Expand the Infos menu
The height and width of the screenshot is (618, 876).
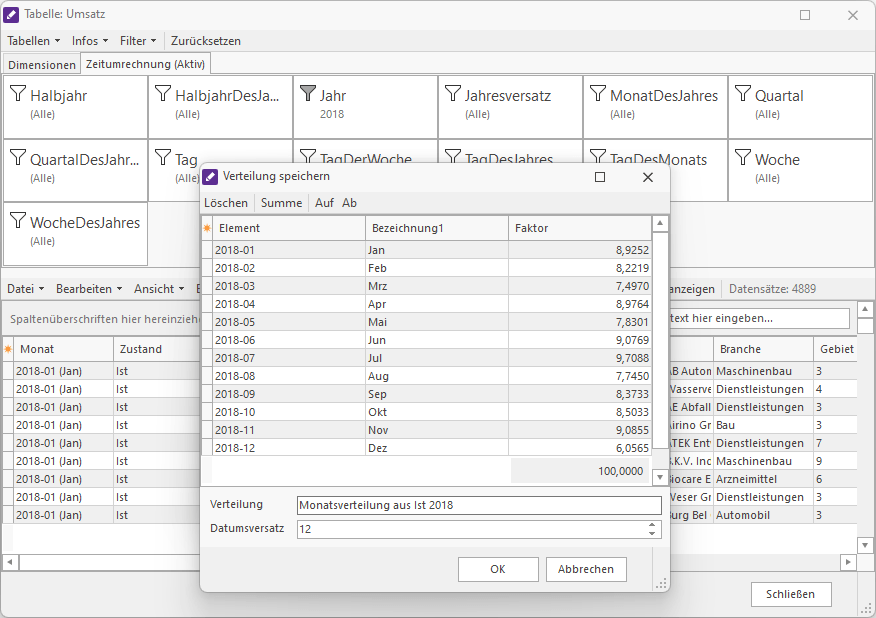pyautogui.click(x=90, y=41)
